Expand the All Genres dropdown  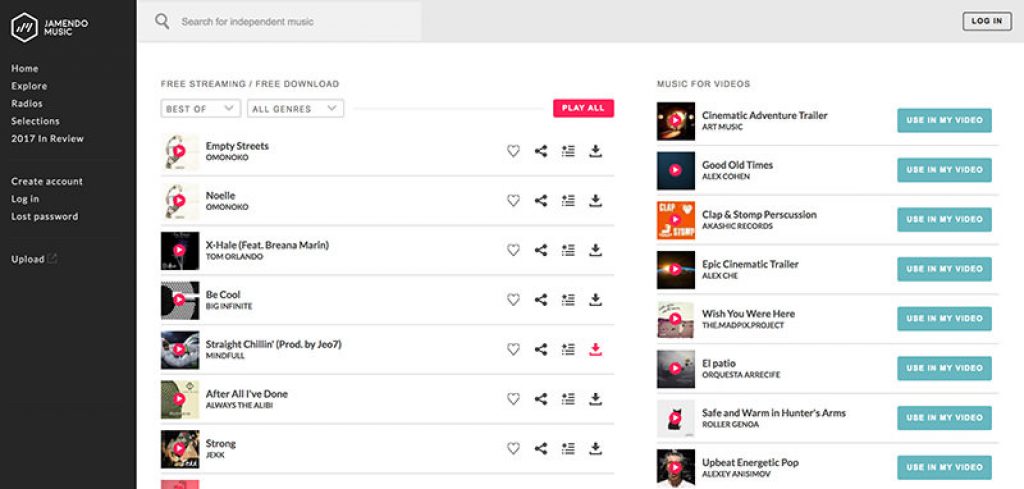pos(295,108)
